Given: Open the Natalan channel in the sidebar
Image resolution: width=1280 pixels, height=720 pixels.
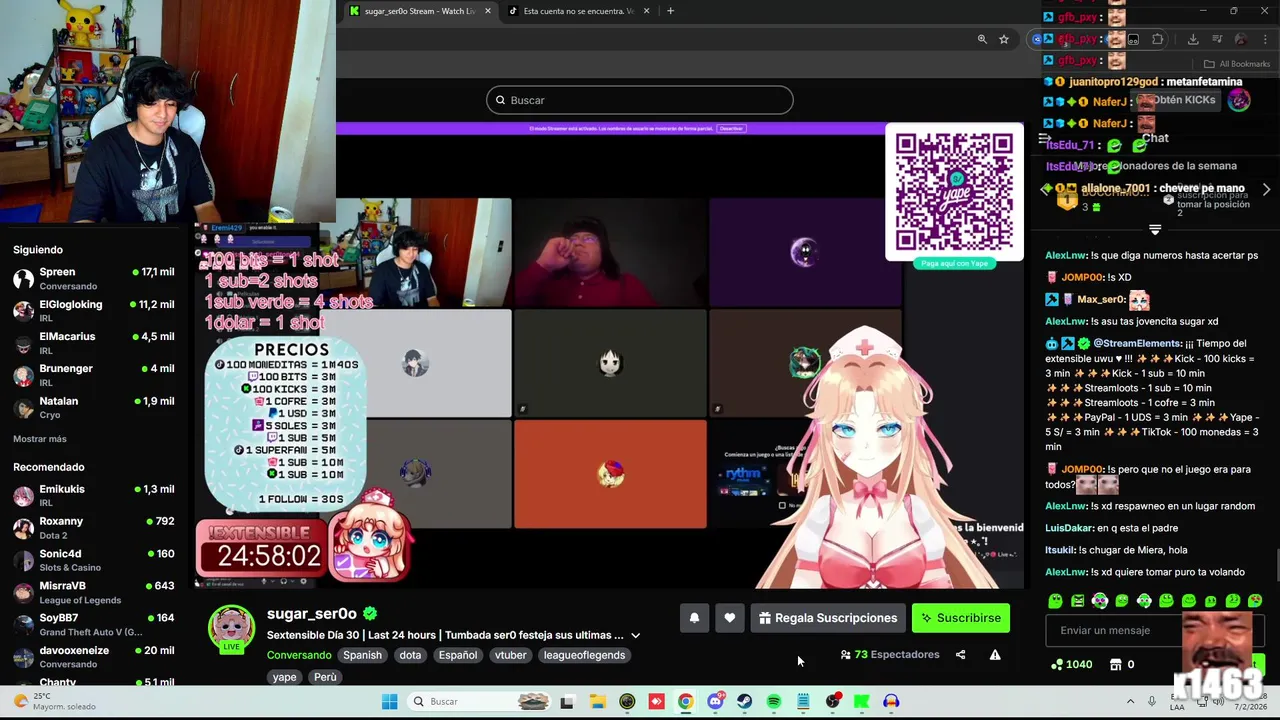Looking at the screenshot, I should [x=93, y=407].
